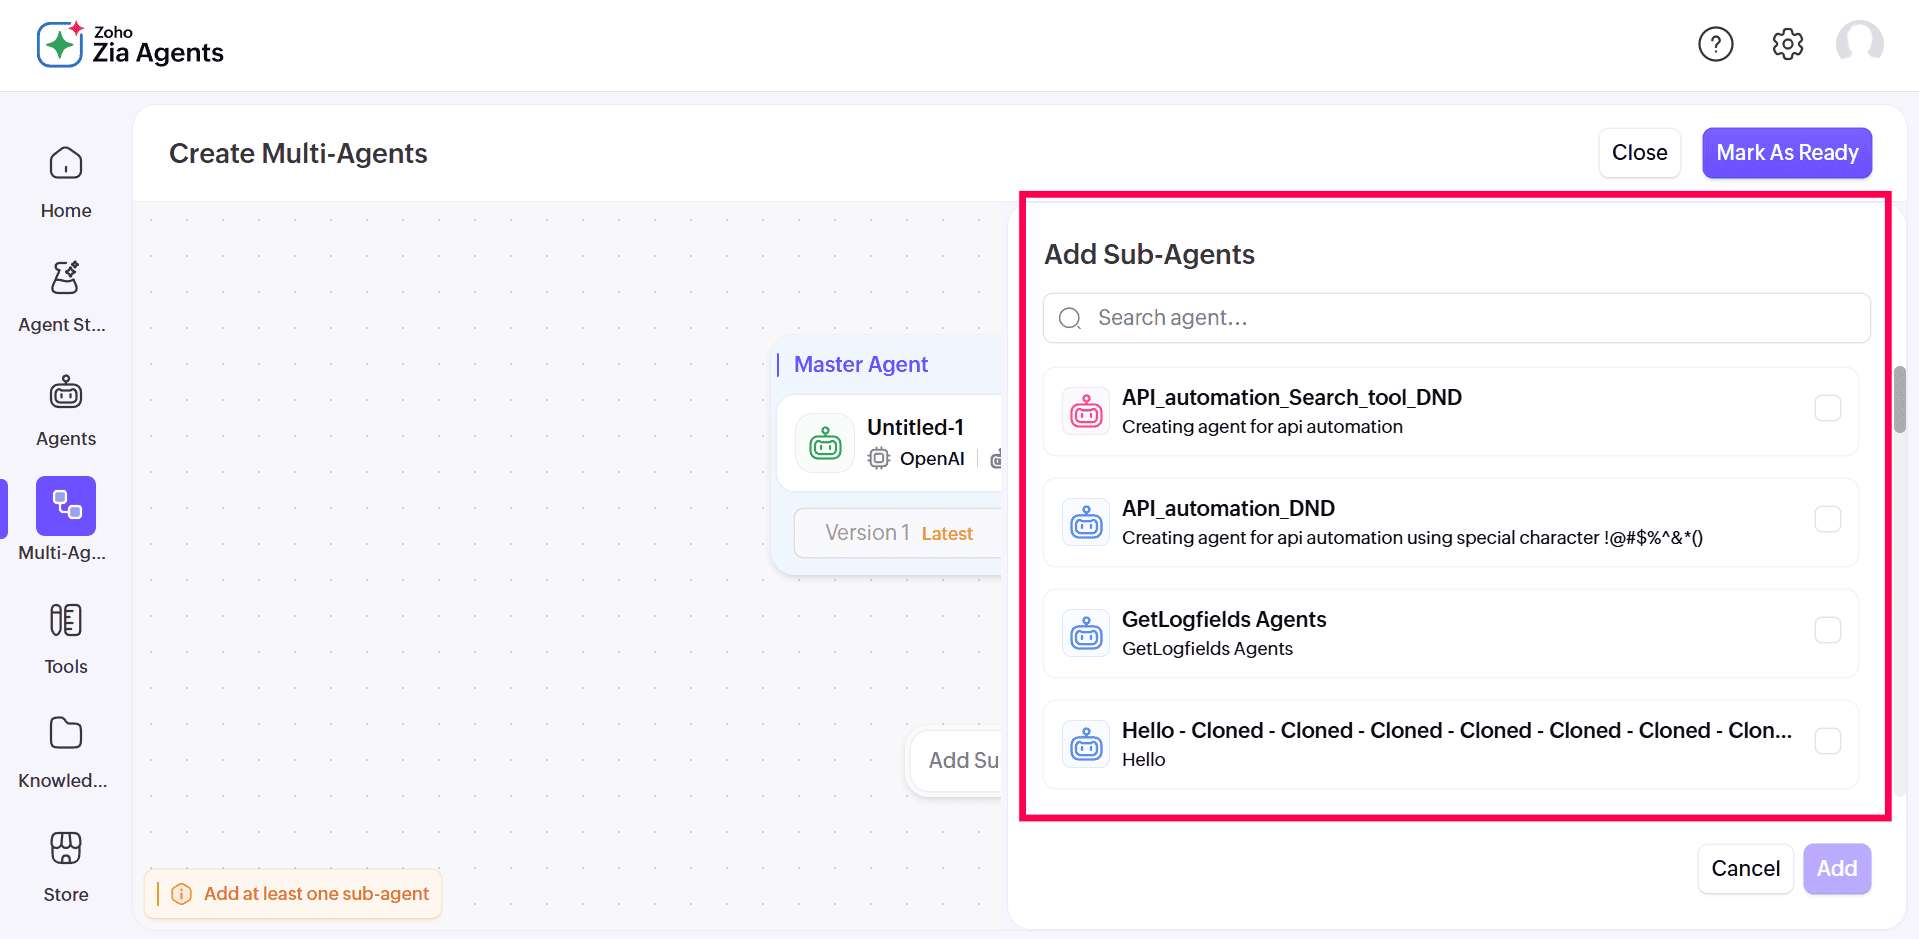
Task: Open the help question-mark icon
Action: coord(1716,44)
